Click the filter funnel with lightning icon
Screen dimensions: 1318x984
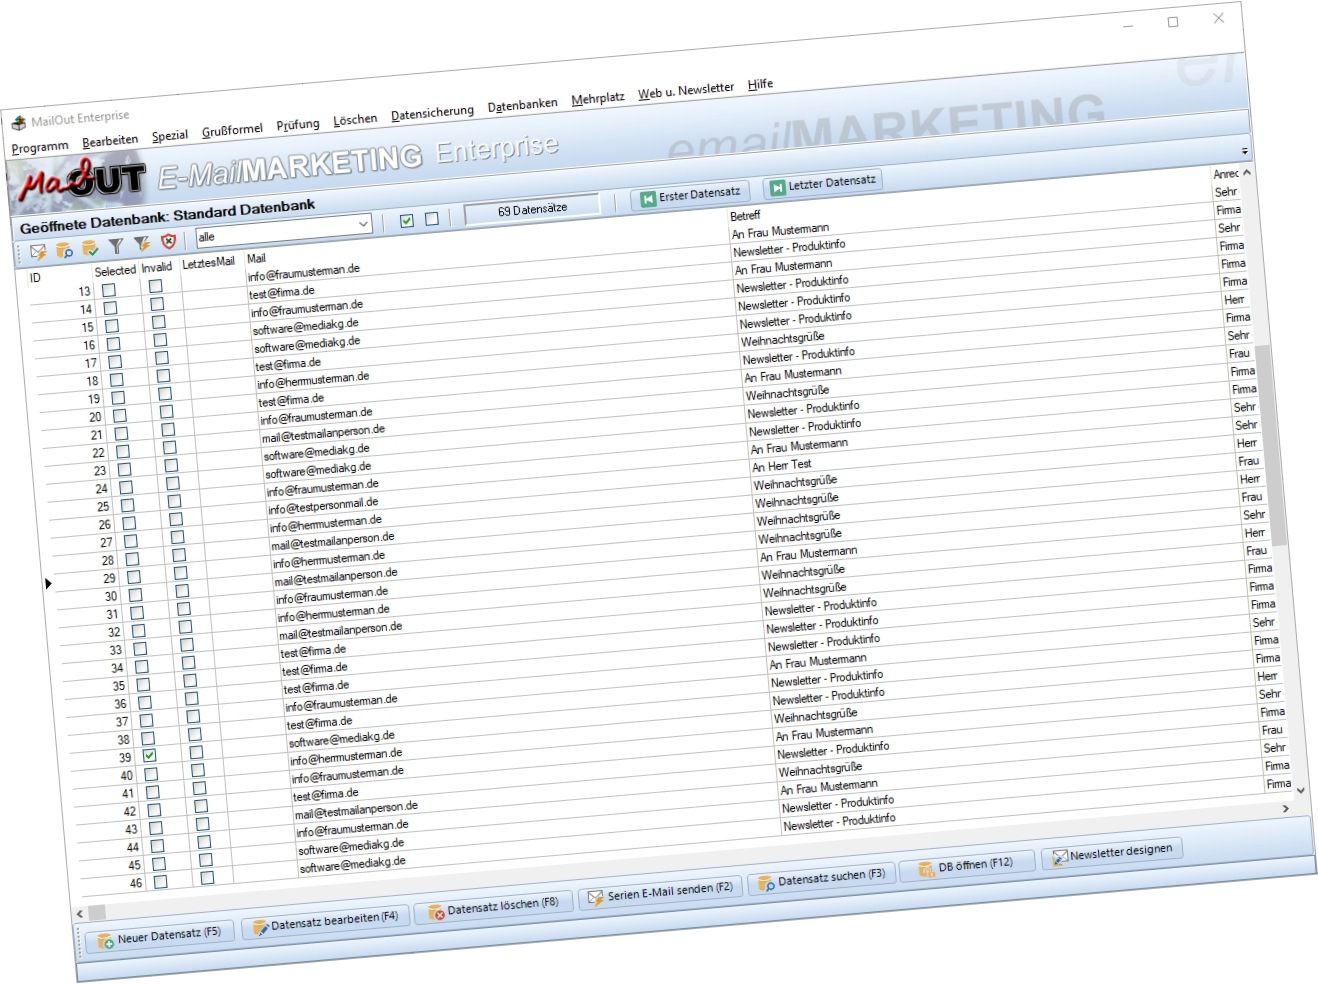click(x=142, y=244)
